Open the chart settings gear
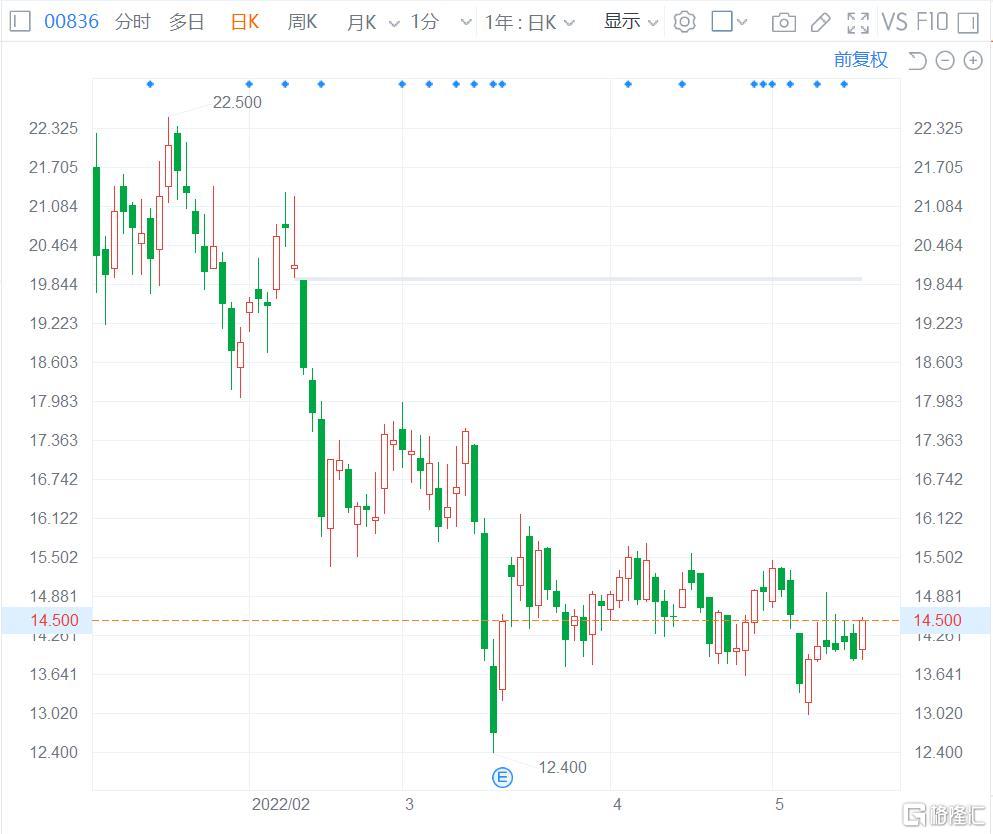The height and width of the screenshot is (834, 993). click(x=684, y=22)
